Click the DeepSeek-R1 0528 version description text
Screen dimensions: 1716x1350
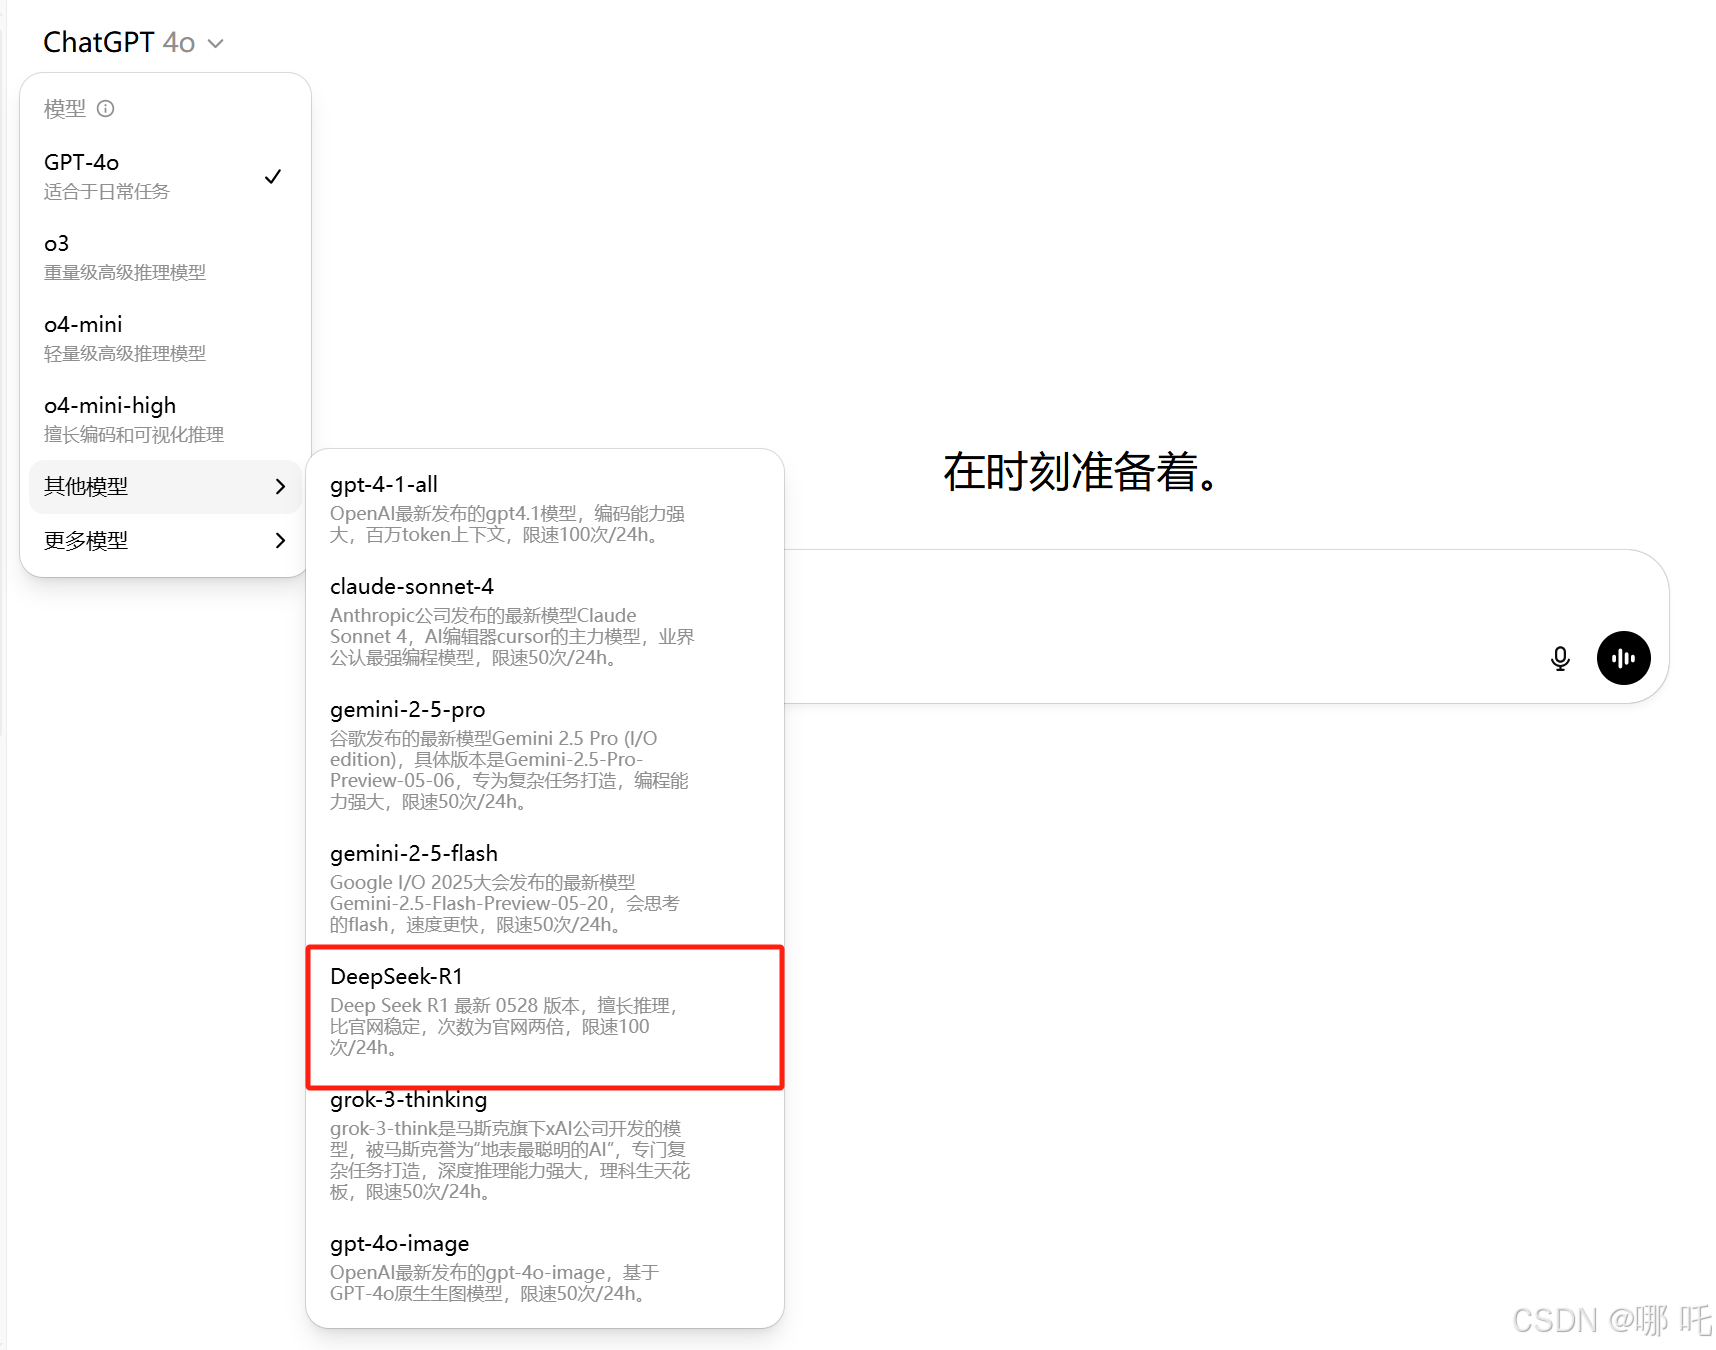pyautogui.click(x=505, y=1026)
